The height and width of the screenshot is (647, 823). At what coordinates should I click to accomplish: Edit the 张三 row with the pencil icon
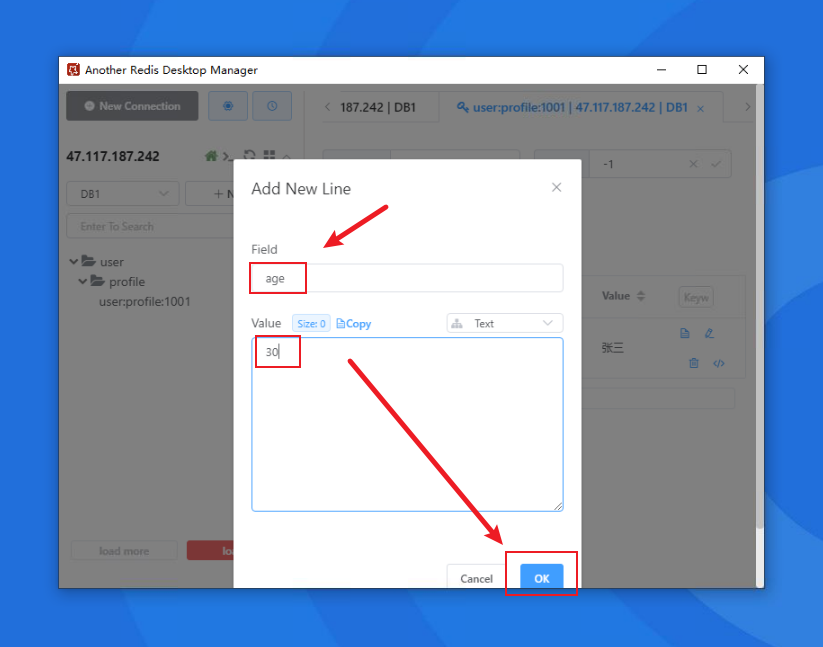point(709,333)
